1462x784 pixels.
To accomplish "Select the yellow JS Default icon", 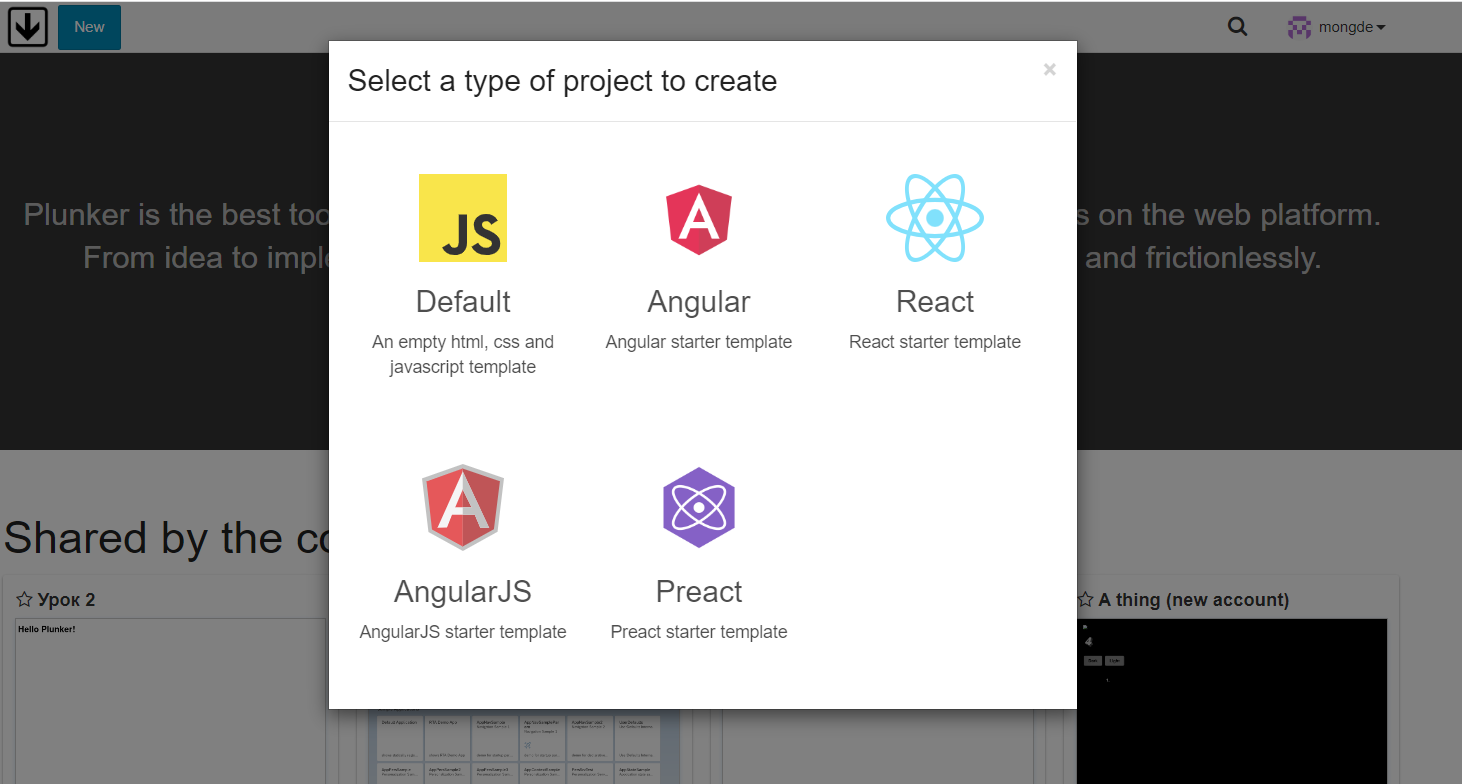I will 462,218.
